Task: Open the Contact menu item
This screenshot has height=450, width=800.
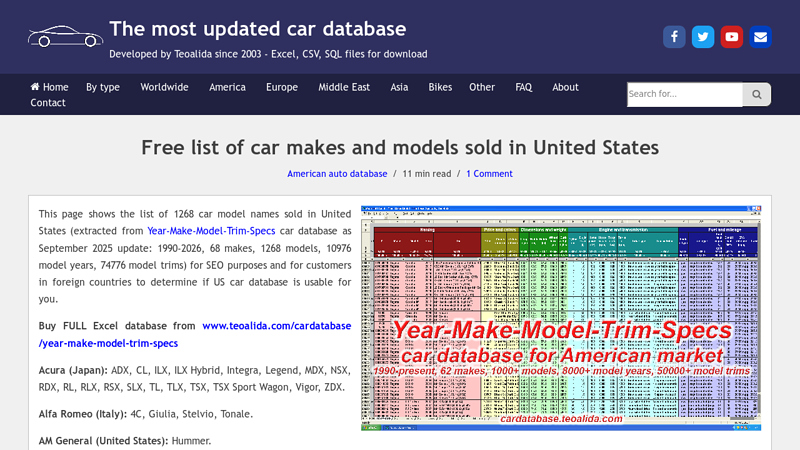Action: 48,103
